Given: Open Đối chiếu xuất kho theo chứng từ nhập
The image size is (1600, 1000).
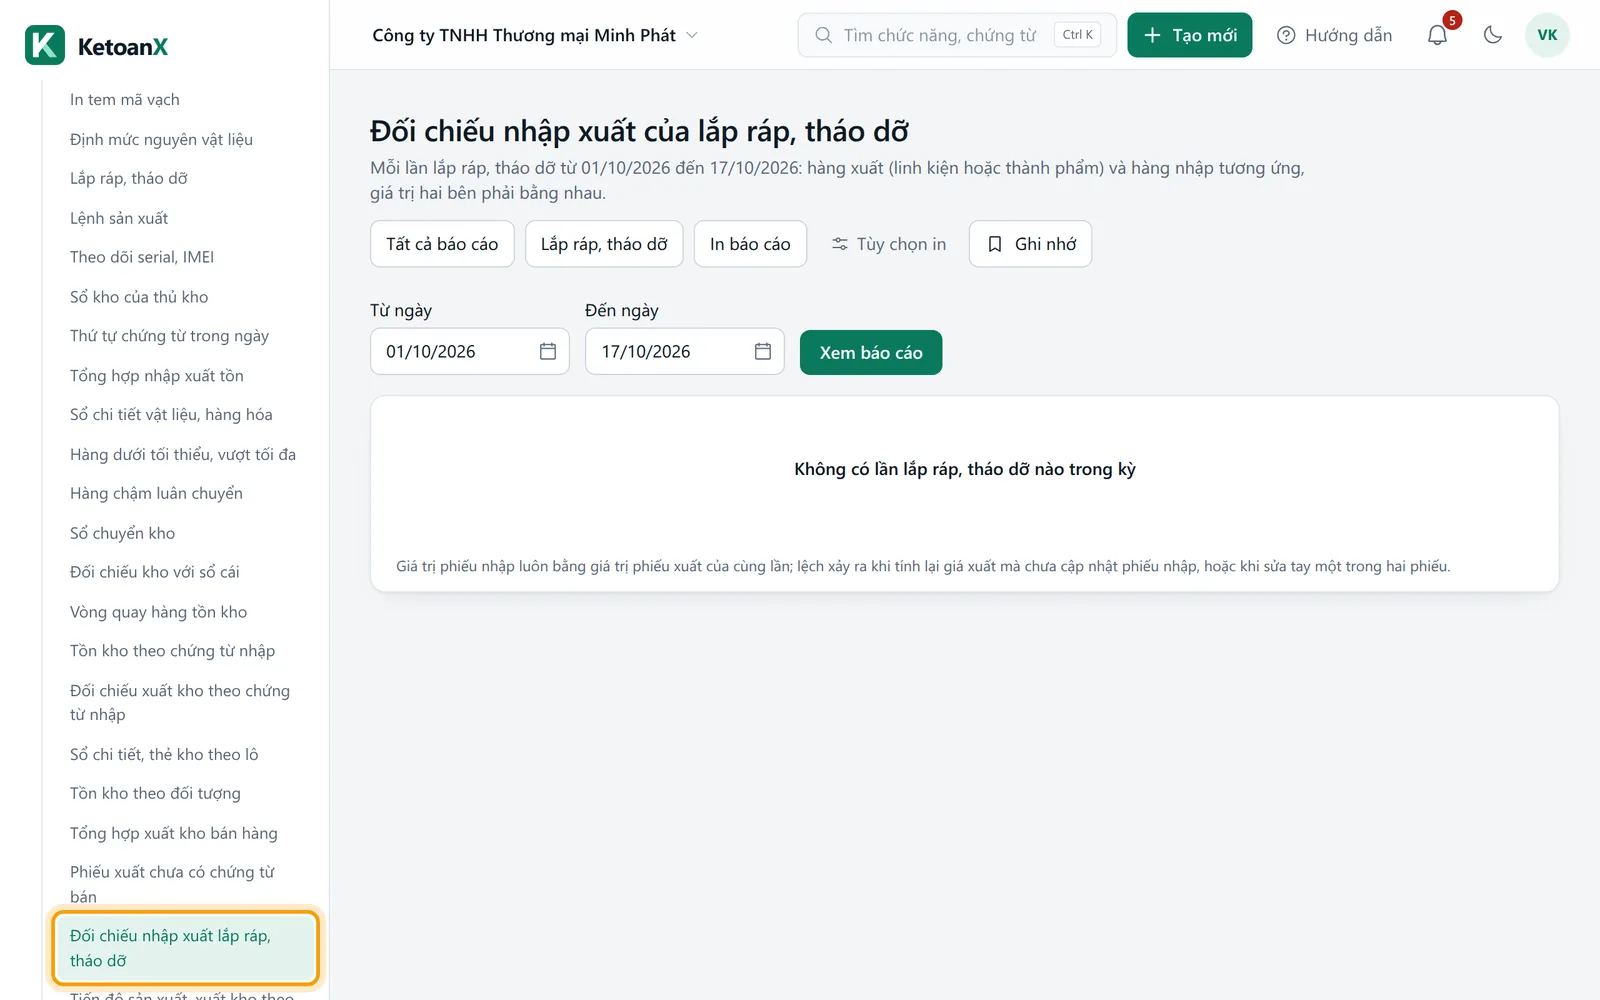Looking at the screenshot, I should [x=180, y=703].
